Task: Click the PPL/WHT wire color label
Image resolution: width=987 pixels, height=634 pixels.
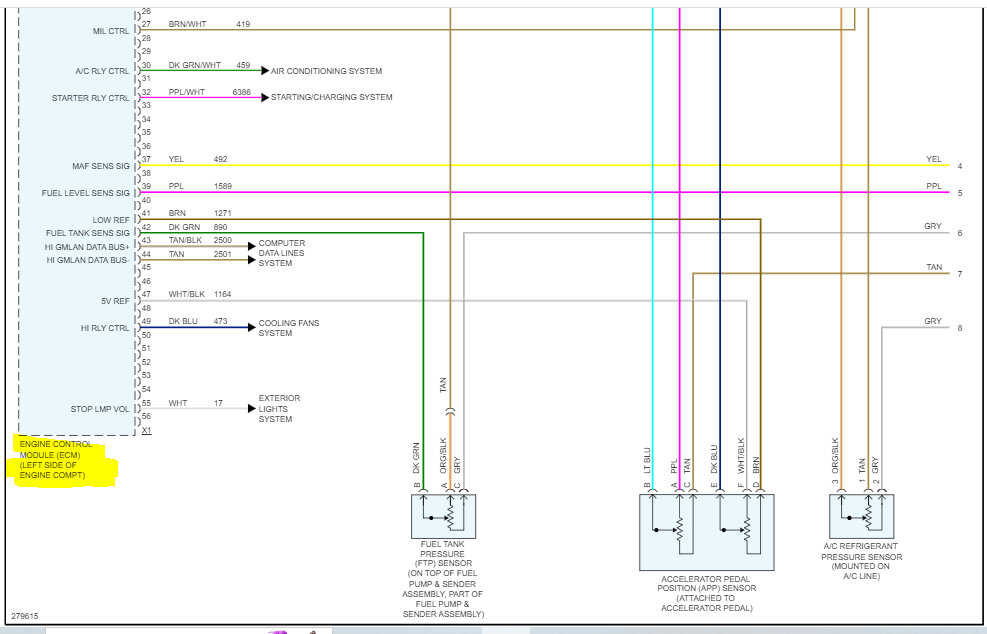Action: (x=186, y=92)
